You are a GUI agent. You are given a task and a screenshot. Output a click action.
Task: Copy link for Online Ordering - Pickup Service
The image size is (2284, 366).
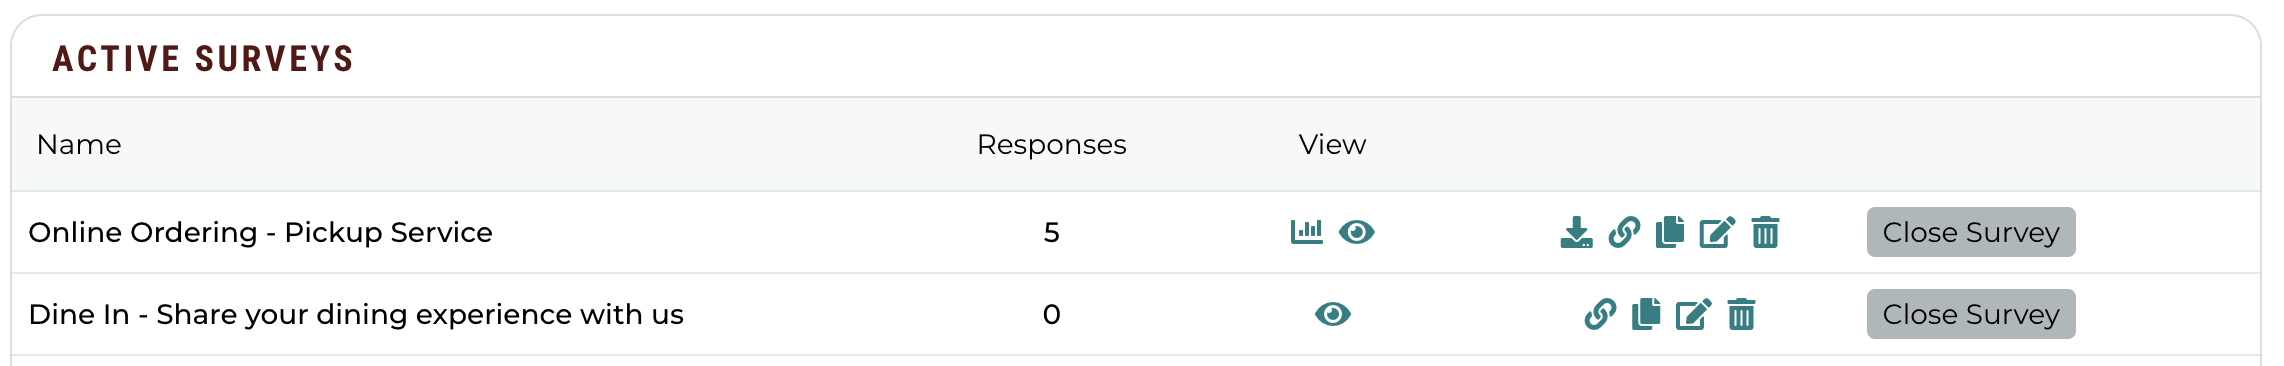pyautogui.click(x=1624, y=232)
